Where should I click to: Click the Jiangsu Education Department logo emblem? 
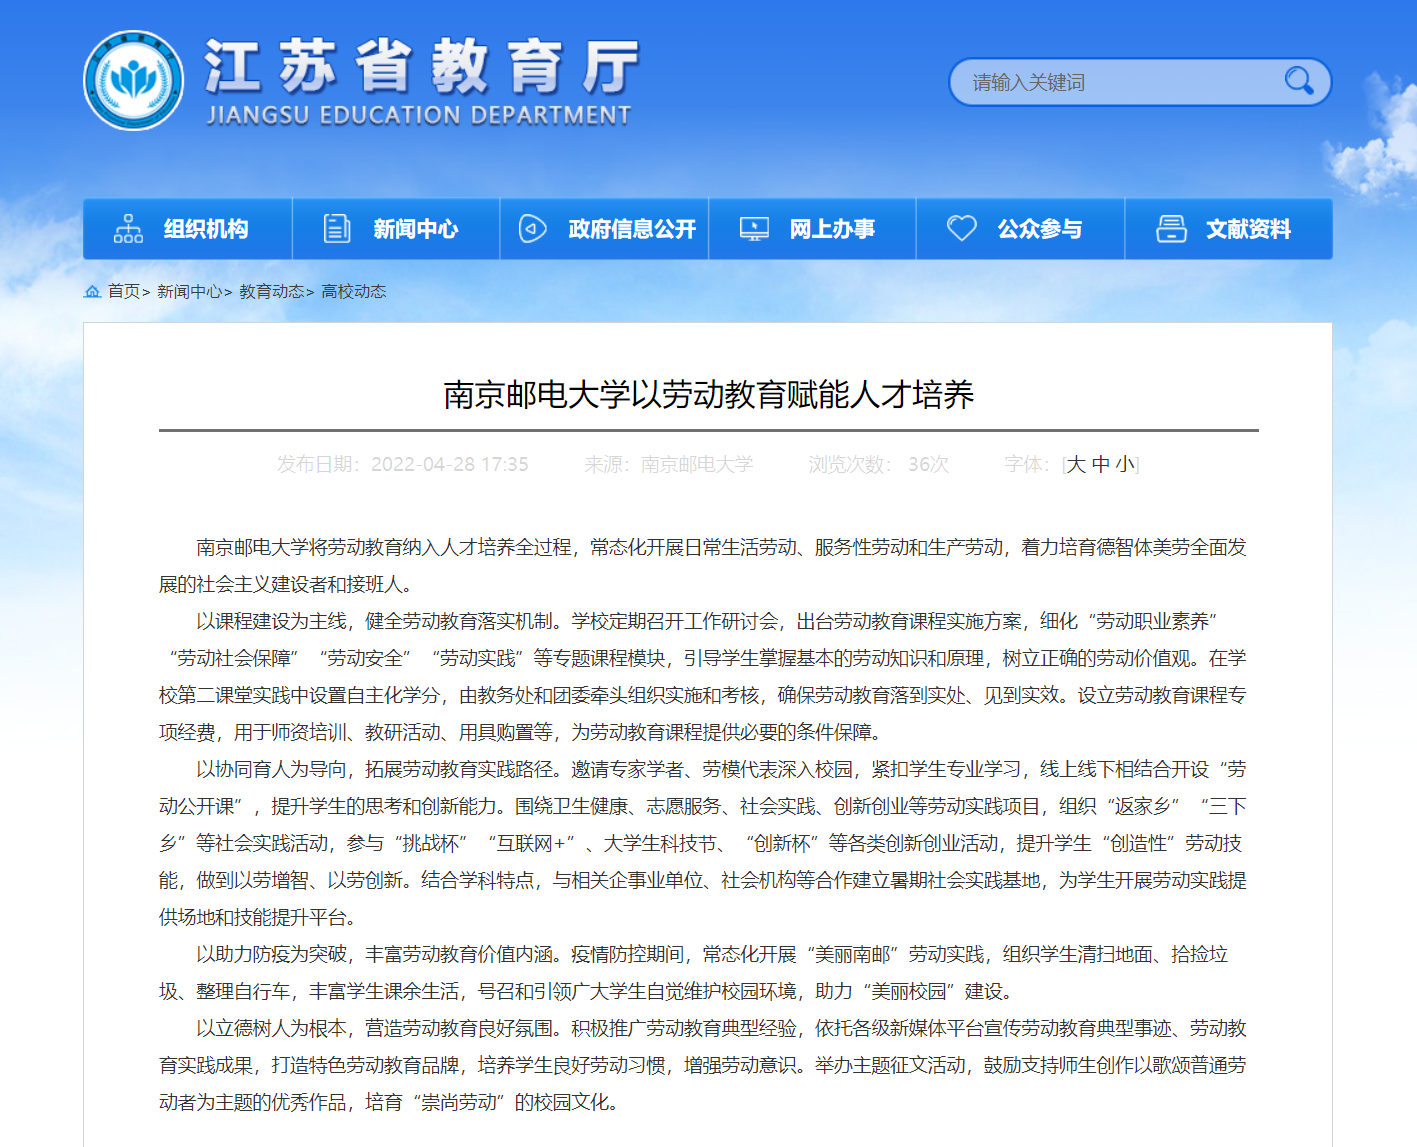[133, 80]
